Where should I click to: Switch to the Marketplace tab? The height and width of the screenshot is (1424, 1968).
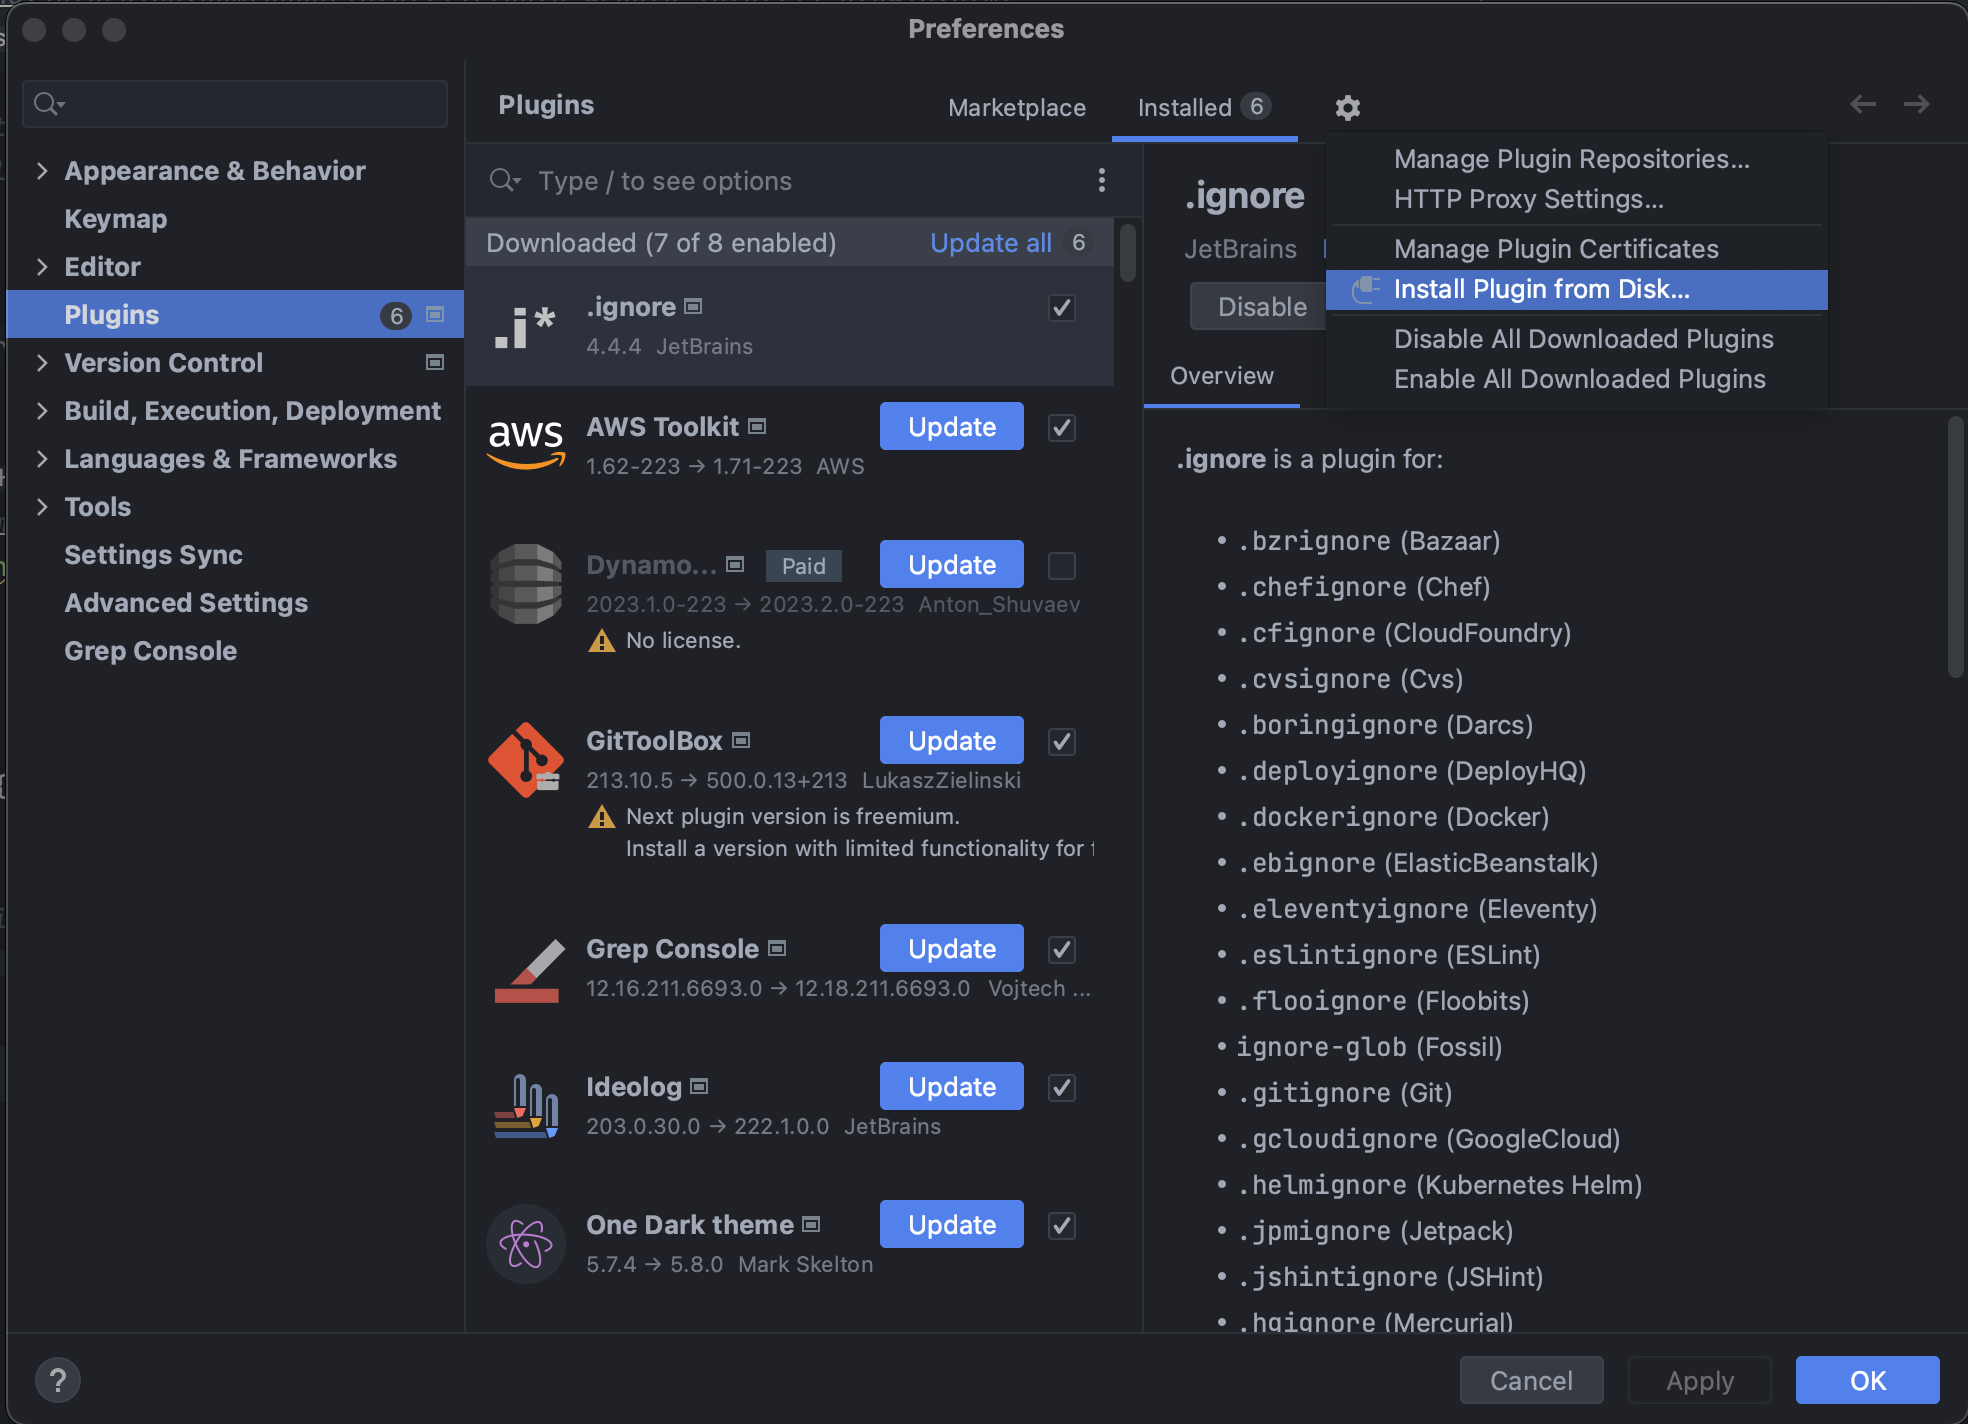[1016, 108]
